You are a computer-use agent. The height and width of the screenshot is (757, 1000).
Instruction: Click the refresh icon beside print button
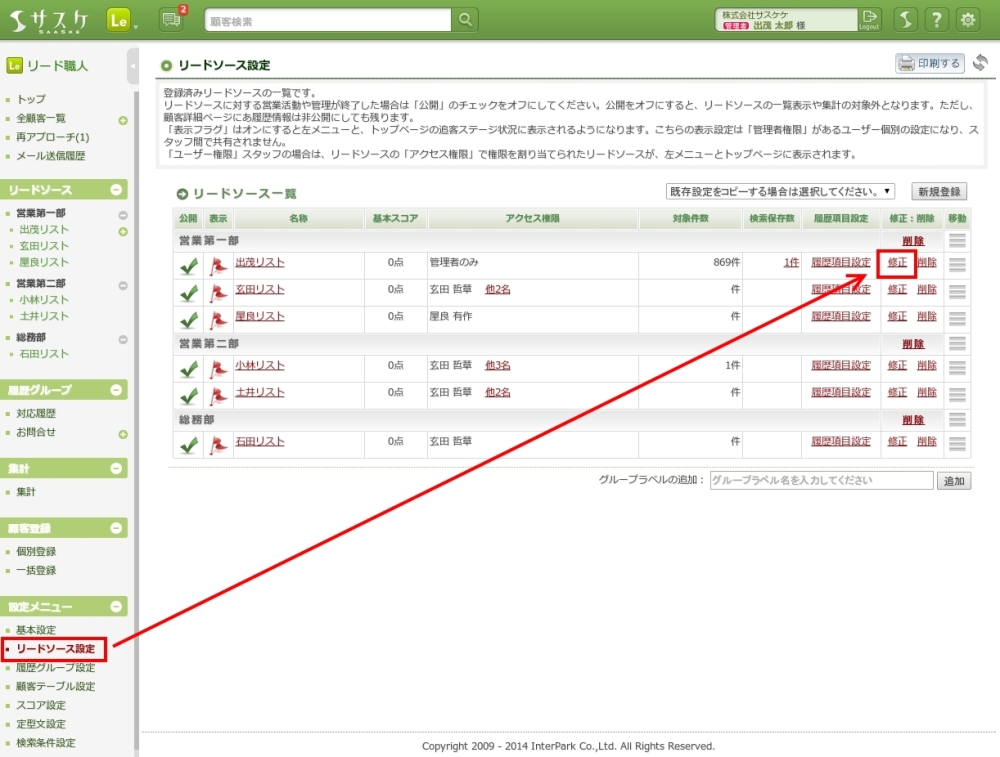[980, 63]
